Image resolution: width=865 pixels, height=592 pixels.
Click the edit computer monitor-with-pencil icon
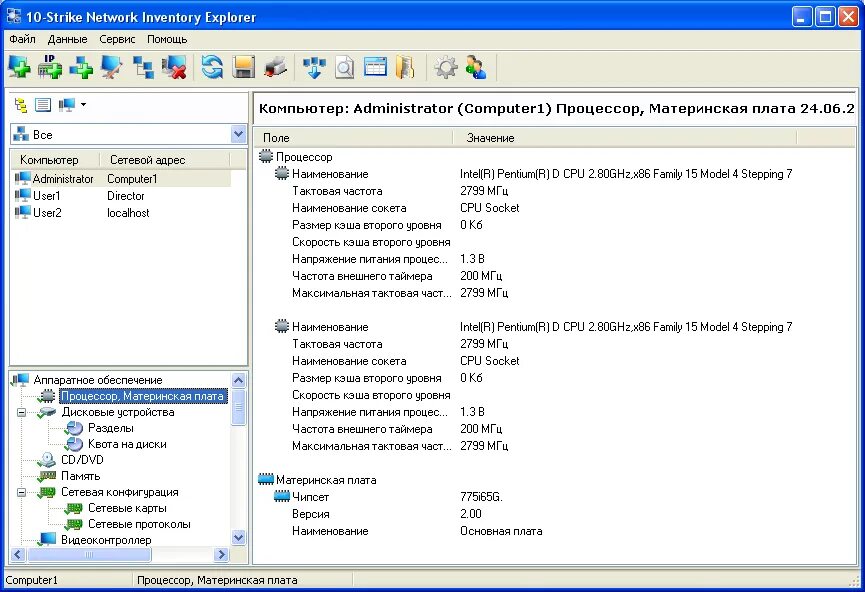point(112,67)
